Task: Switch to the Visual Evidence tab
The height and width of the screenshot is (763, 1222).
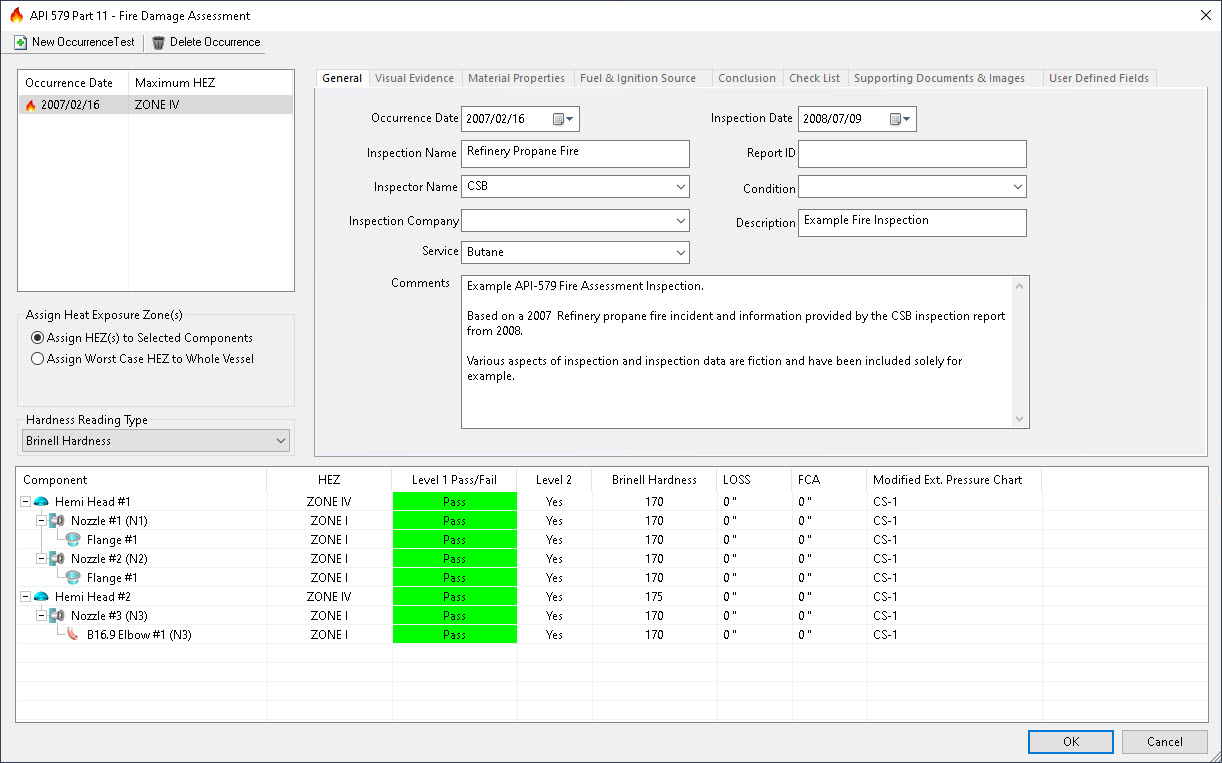Action: [414, 78]
